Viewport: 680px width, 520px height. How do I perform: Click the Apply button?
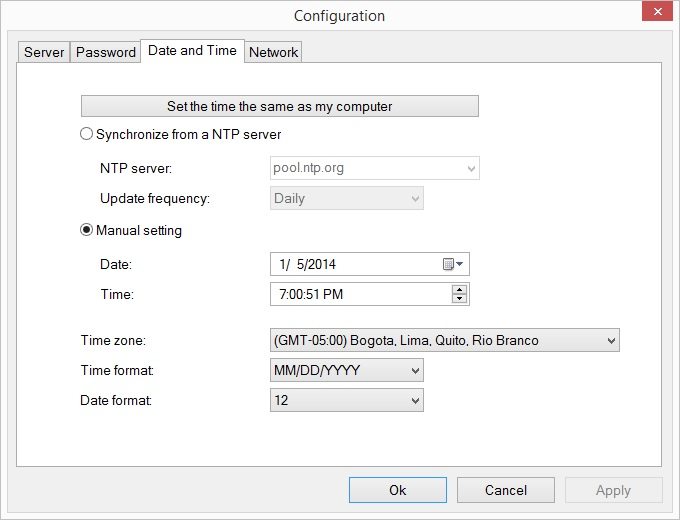(x=614, y=490)
